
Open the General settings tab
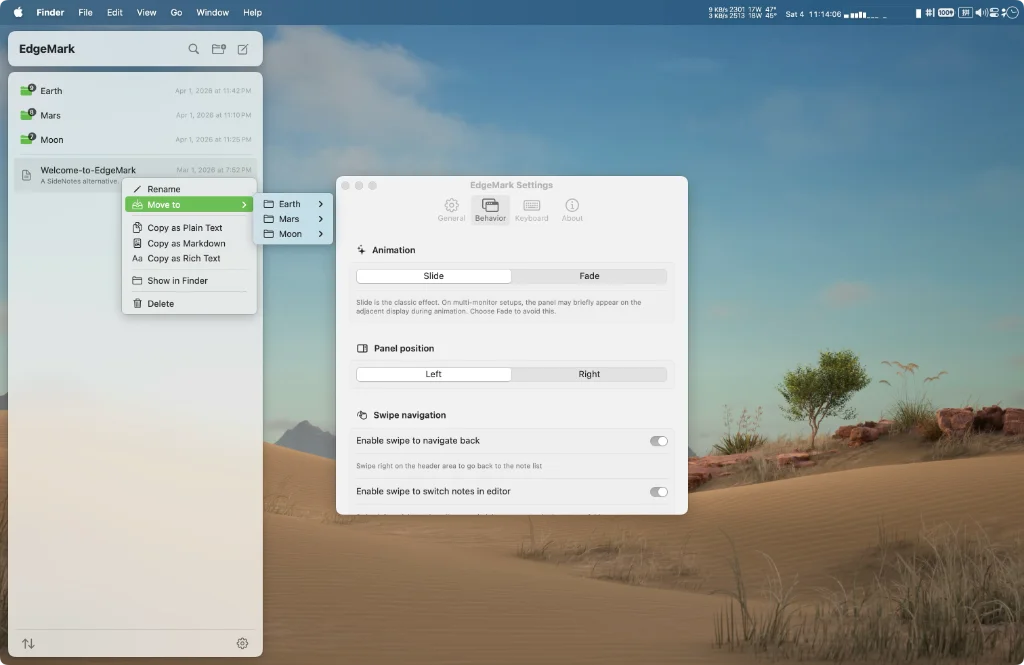point(451,210)
